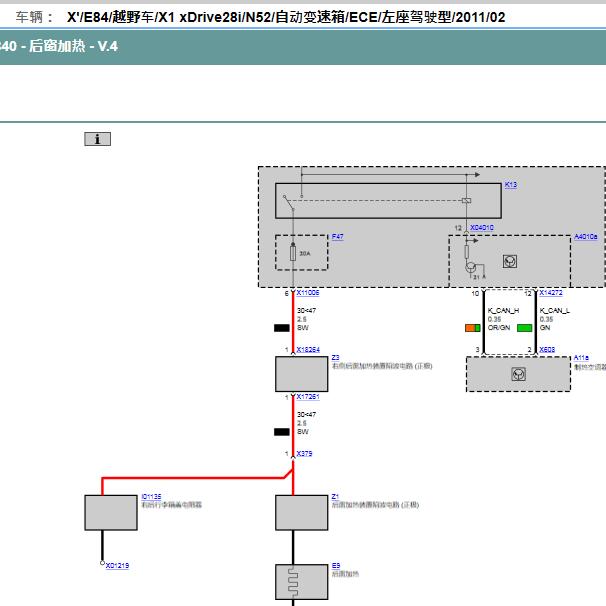Click the 30<47 label below X11006
606x606 pixels.
click(306, 310)
